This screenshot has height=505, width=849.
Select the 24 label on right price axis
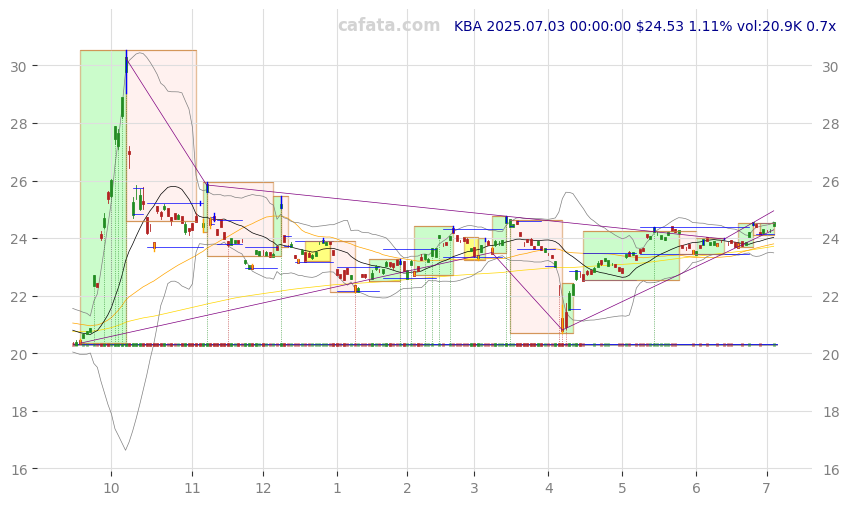coord(831,239)
